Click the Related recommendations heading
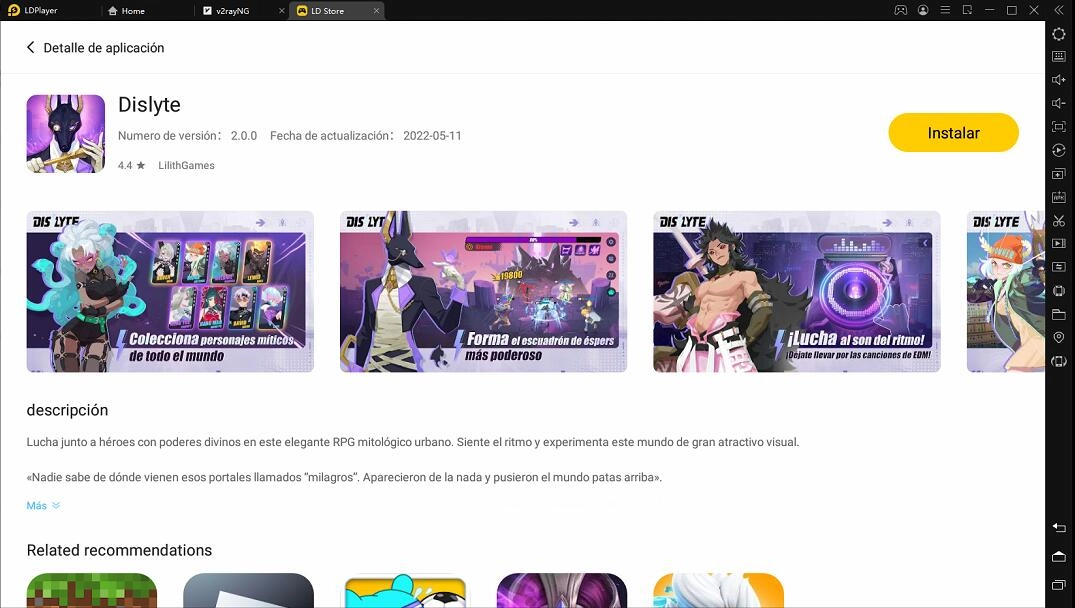 click(119, 550)
